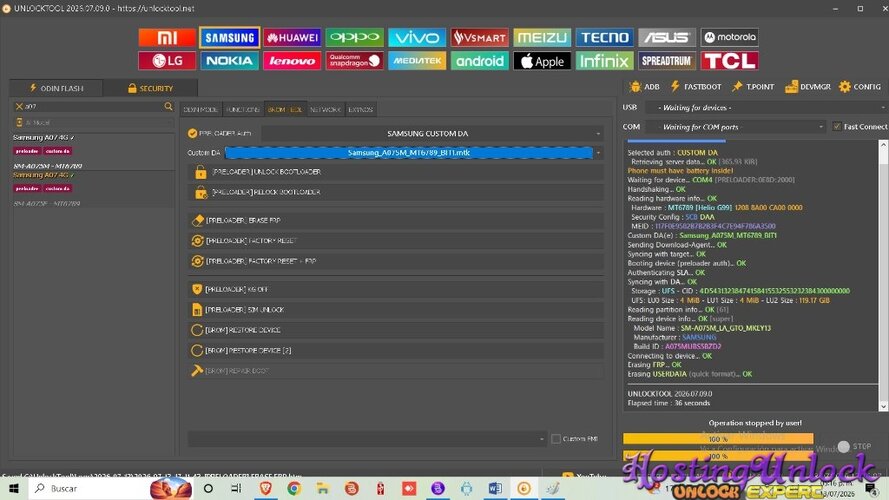
Task: Run Preloader Relock Bootloader
Action: [395, 192]
